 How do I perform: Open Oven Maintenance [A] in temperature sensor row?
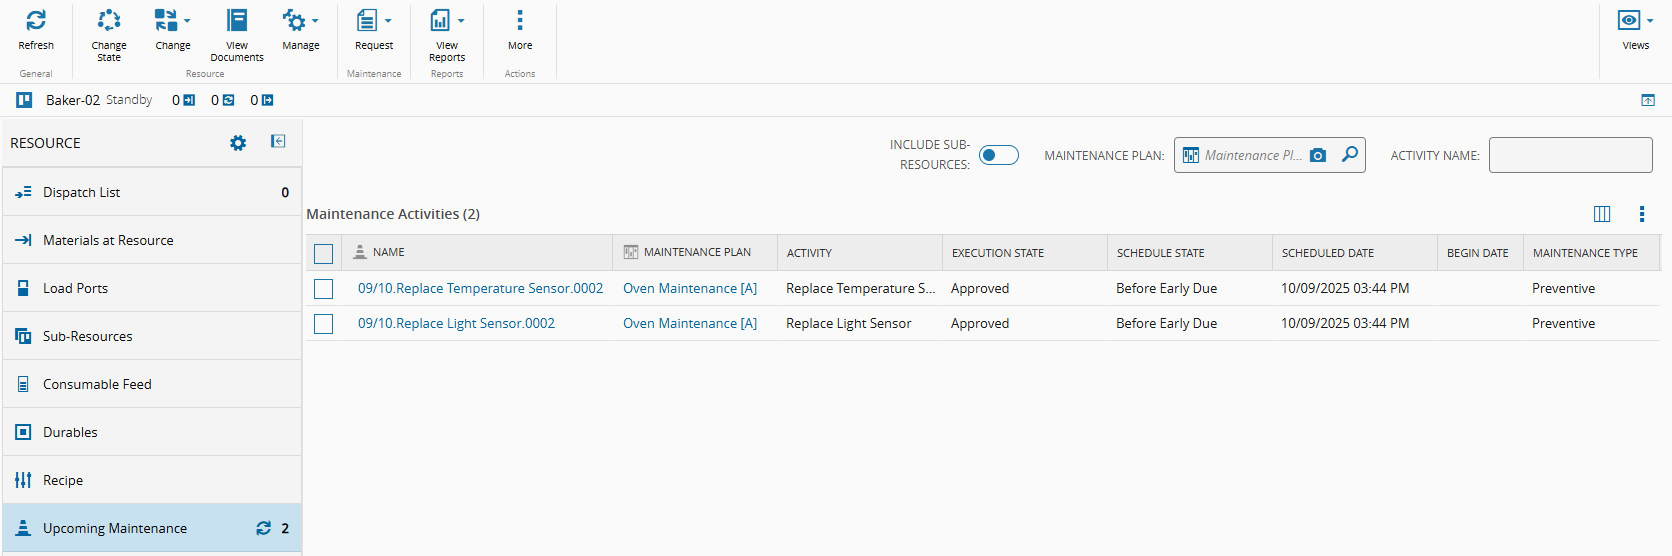click(x=690, y=288)
